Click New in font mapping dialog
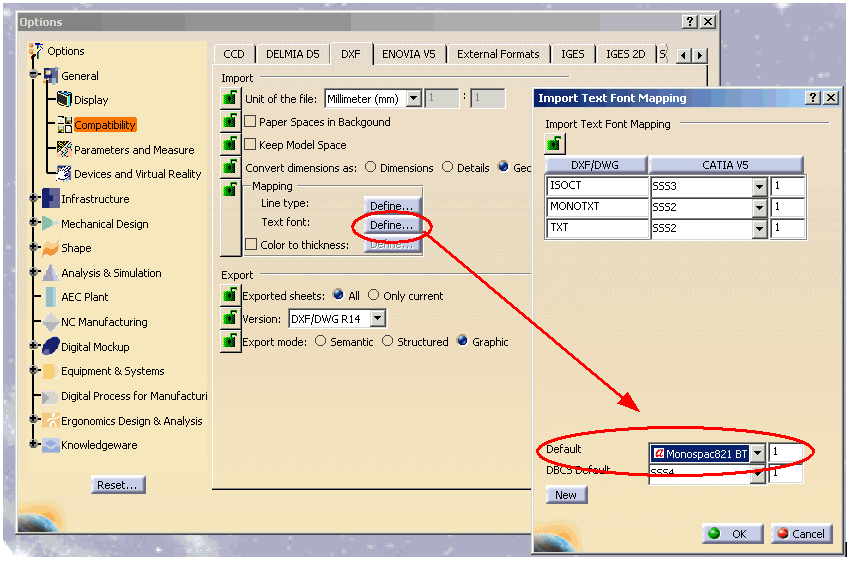Image resolution: width=850 pixels, height=573 pixels. tap(566, 494)
